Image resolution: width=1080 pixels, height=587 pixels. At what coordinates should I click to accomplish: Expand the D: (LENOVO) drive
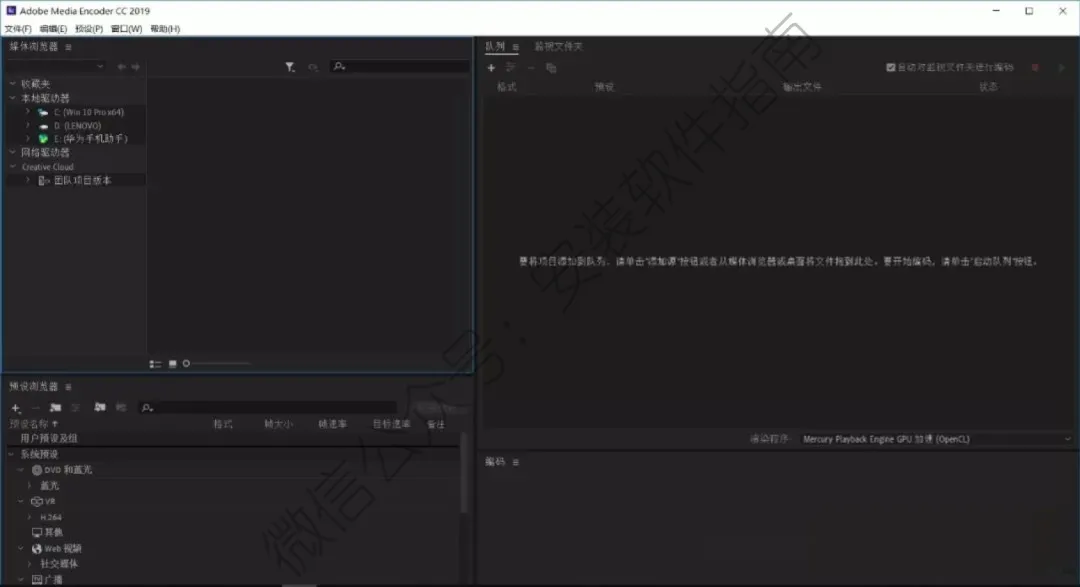28,125
